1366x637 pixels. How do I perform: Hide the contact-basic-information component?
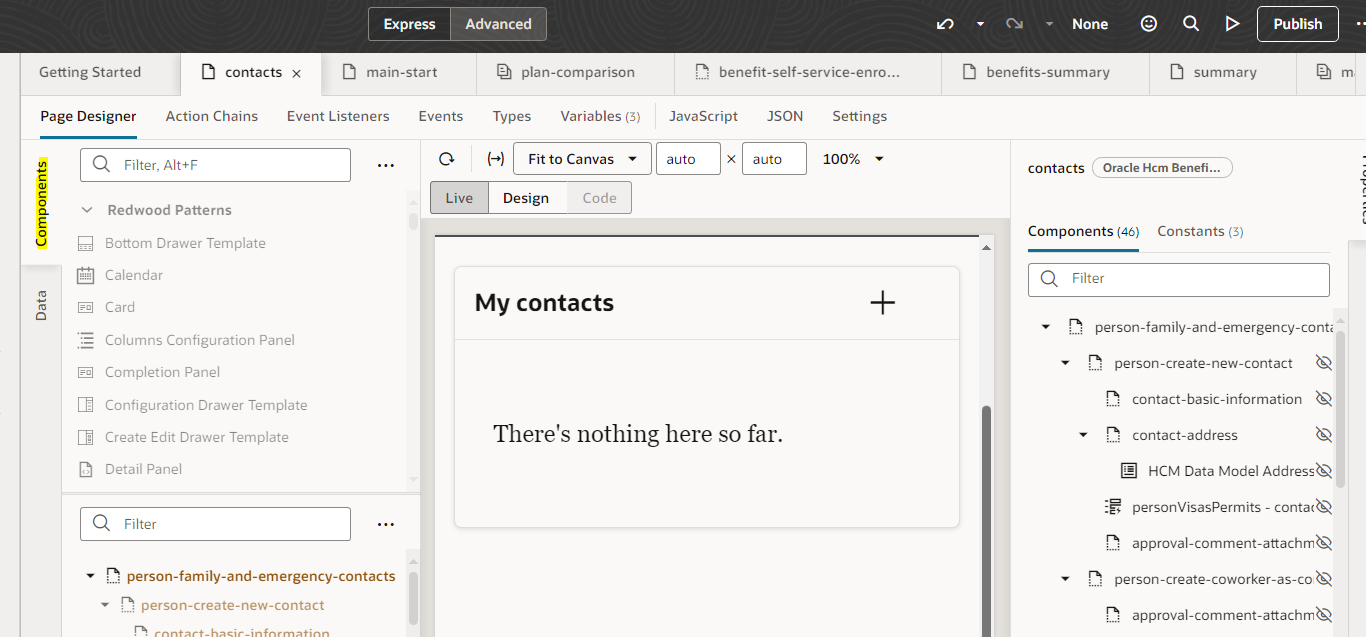tap(1323, 398)
